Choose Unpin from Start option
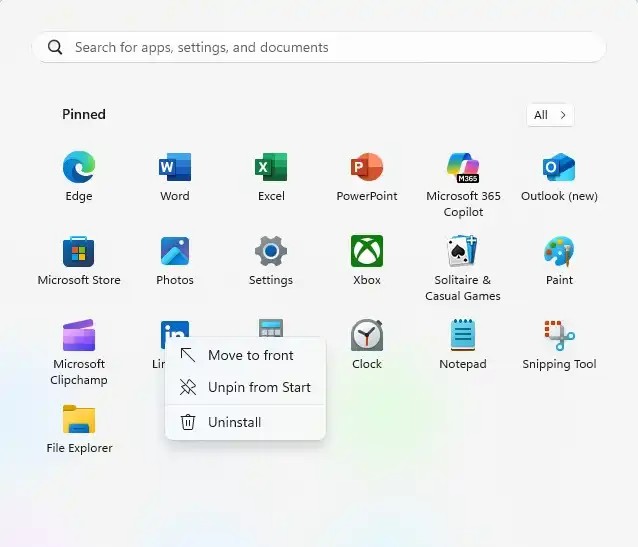638x547 pixels. (258, 387)
